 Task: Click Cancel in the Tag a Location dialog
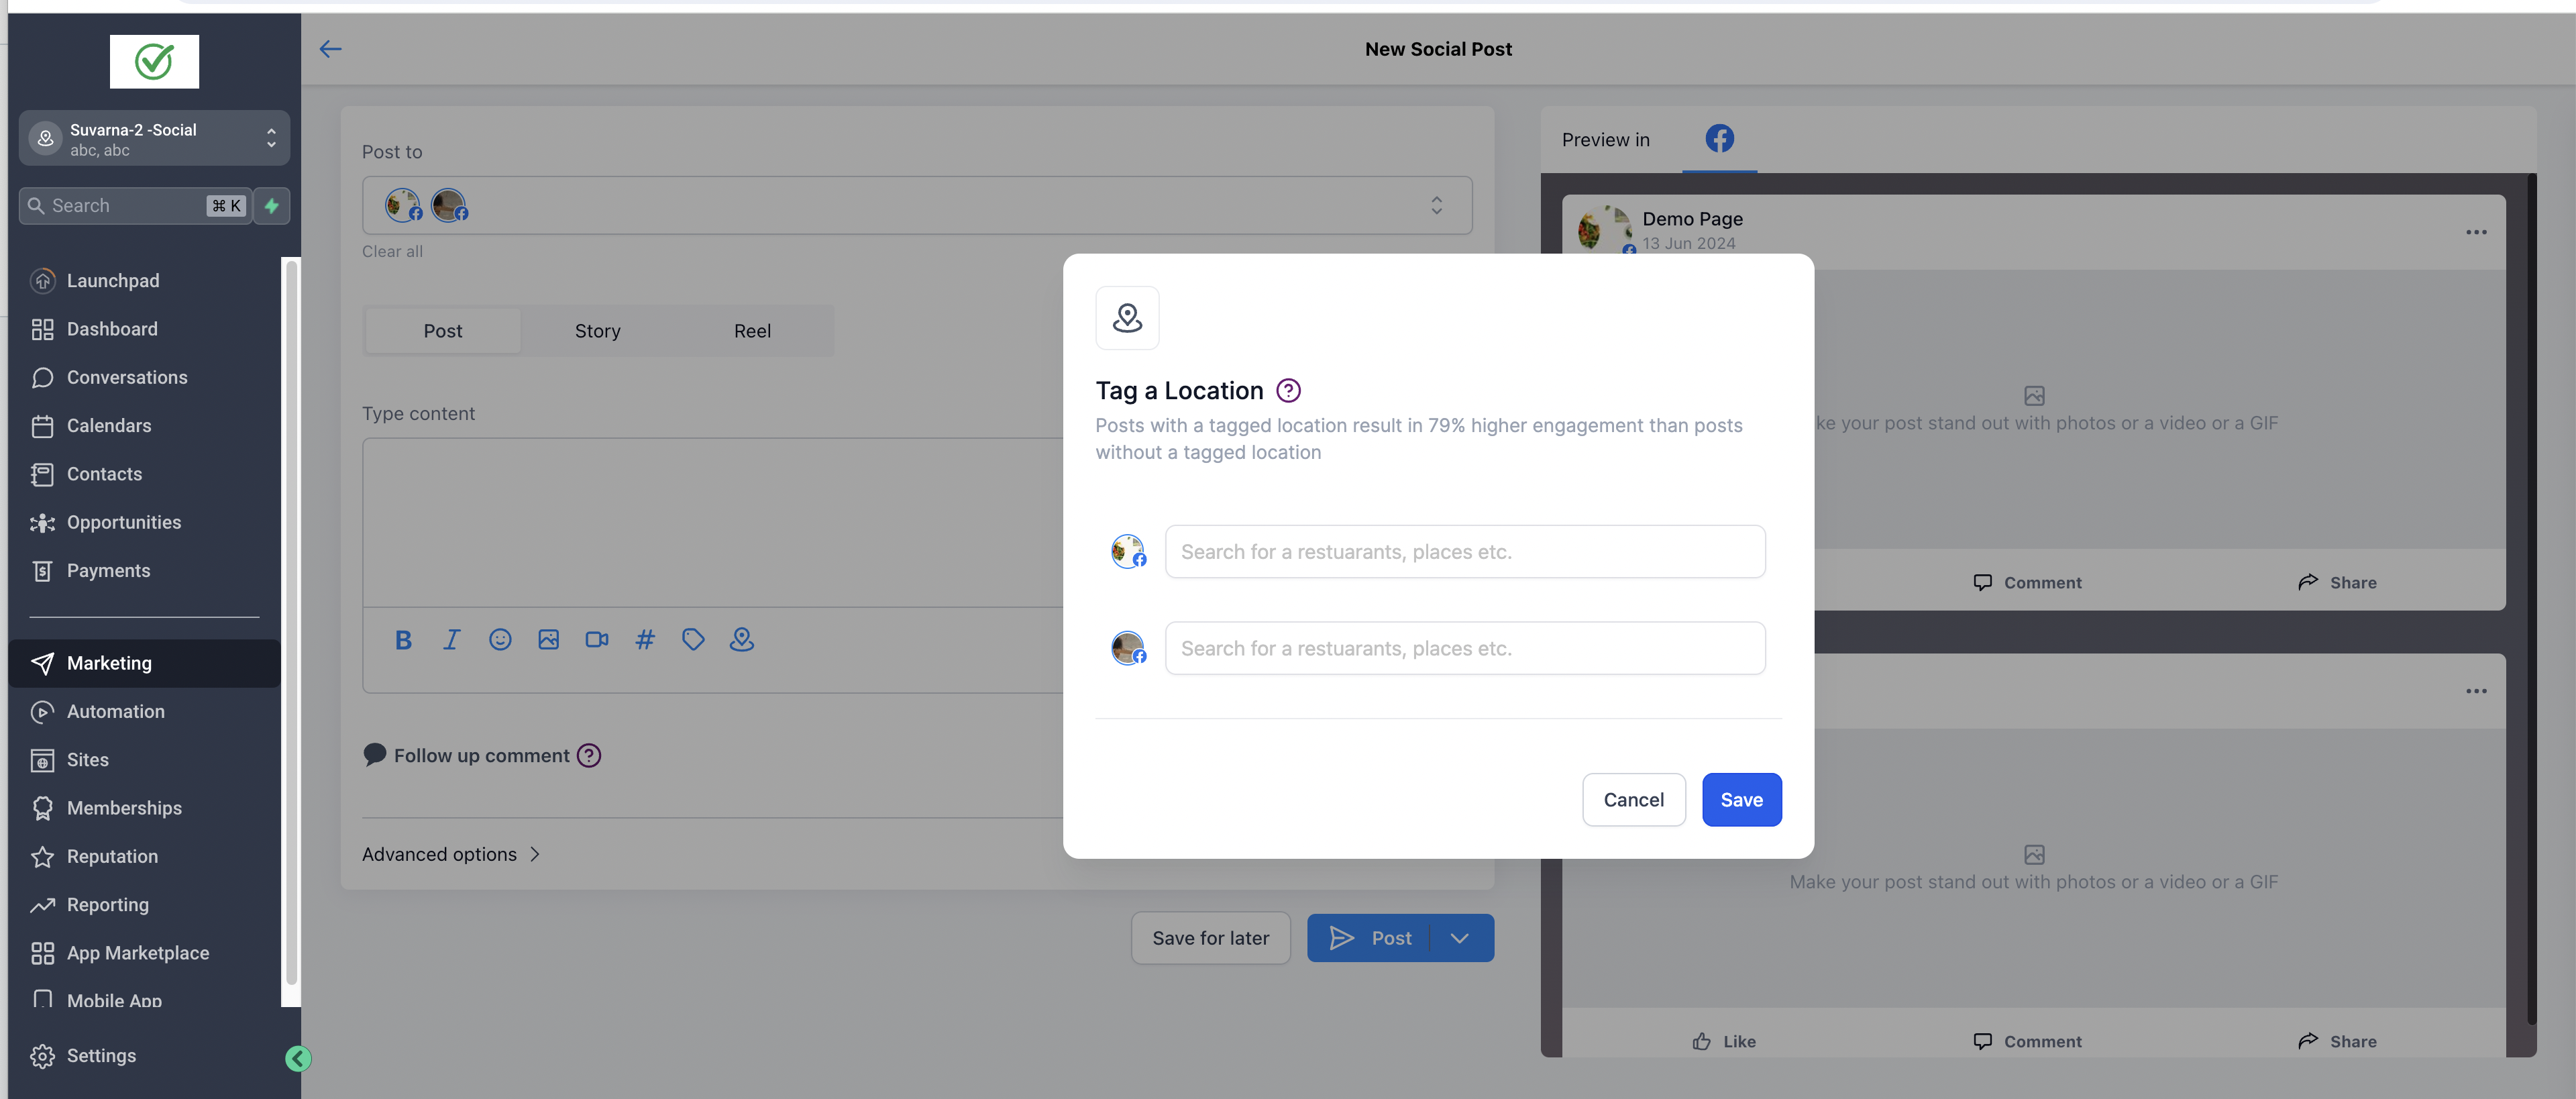(x=1633, y=800)
